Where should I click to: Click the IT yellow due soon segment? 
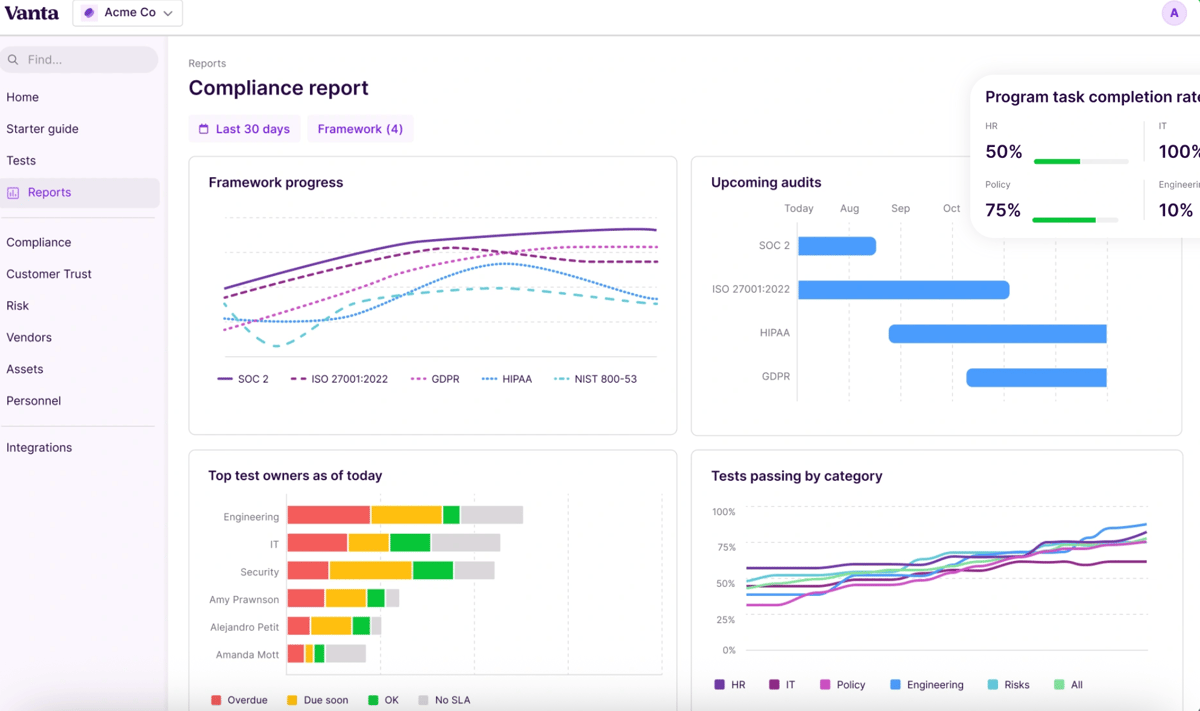tap(369, 543)
